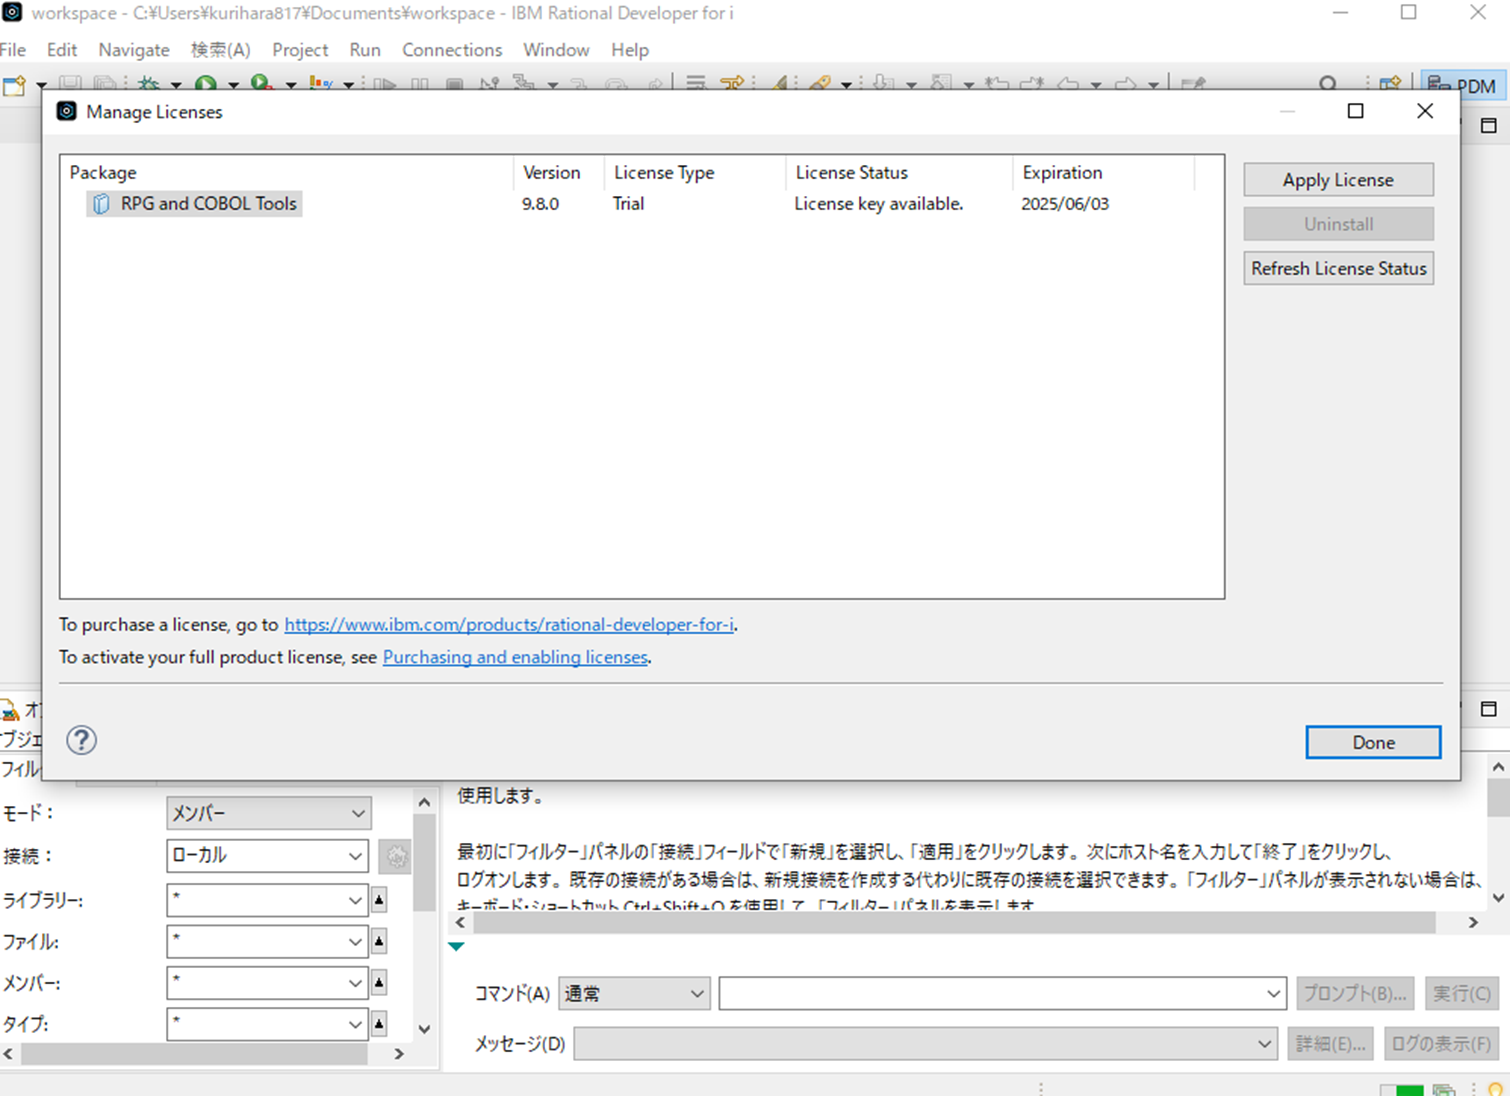Image resolution: width=1510 pixels, height=1096 pixels.
Task: Click the Done button
Action: coord(1373,742)
